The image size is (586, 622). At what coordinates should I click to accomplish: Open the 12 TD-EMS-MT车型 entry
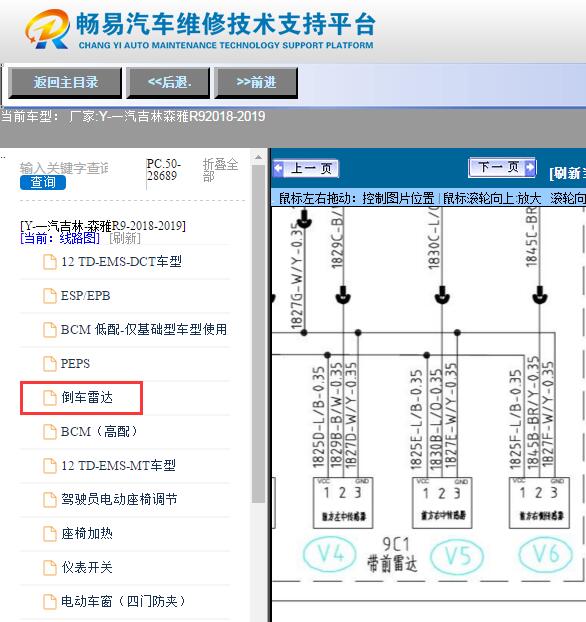click(x=118, y=465)
